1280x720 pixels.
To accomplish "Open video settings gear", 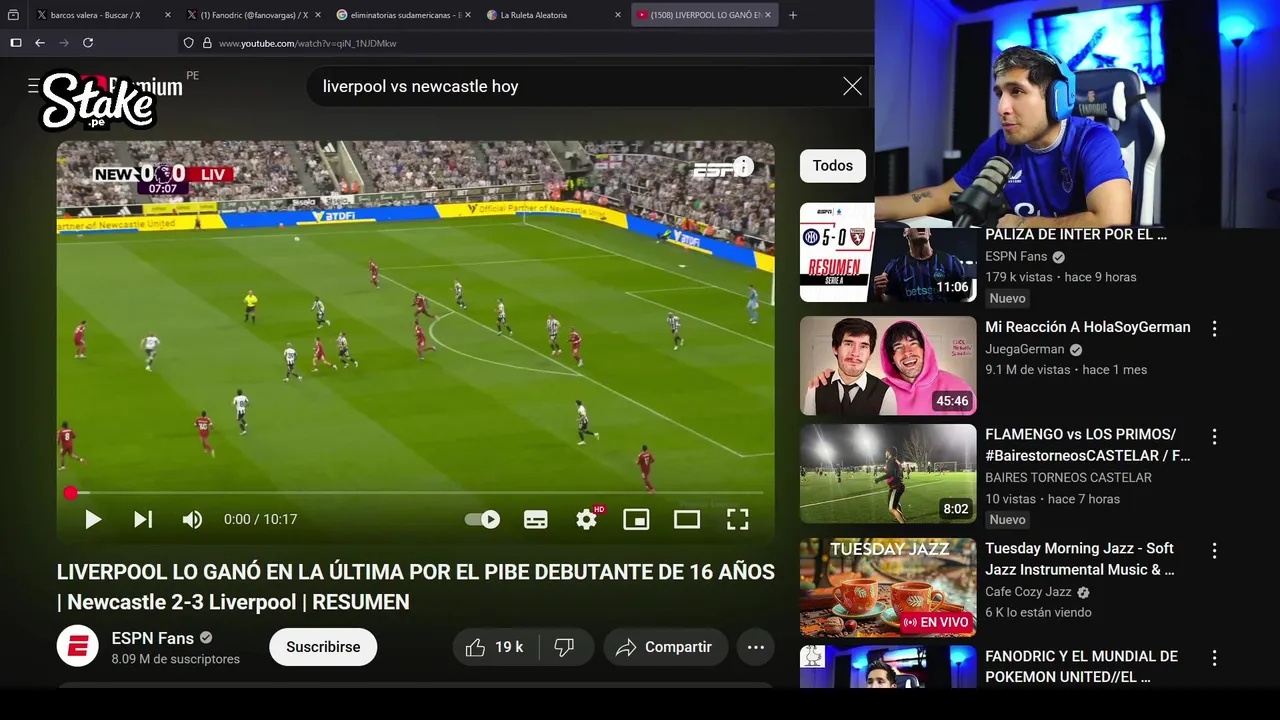I will tap(587, 519).
